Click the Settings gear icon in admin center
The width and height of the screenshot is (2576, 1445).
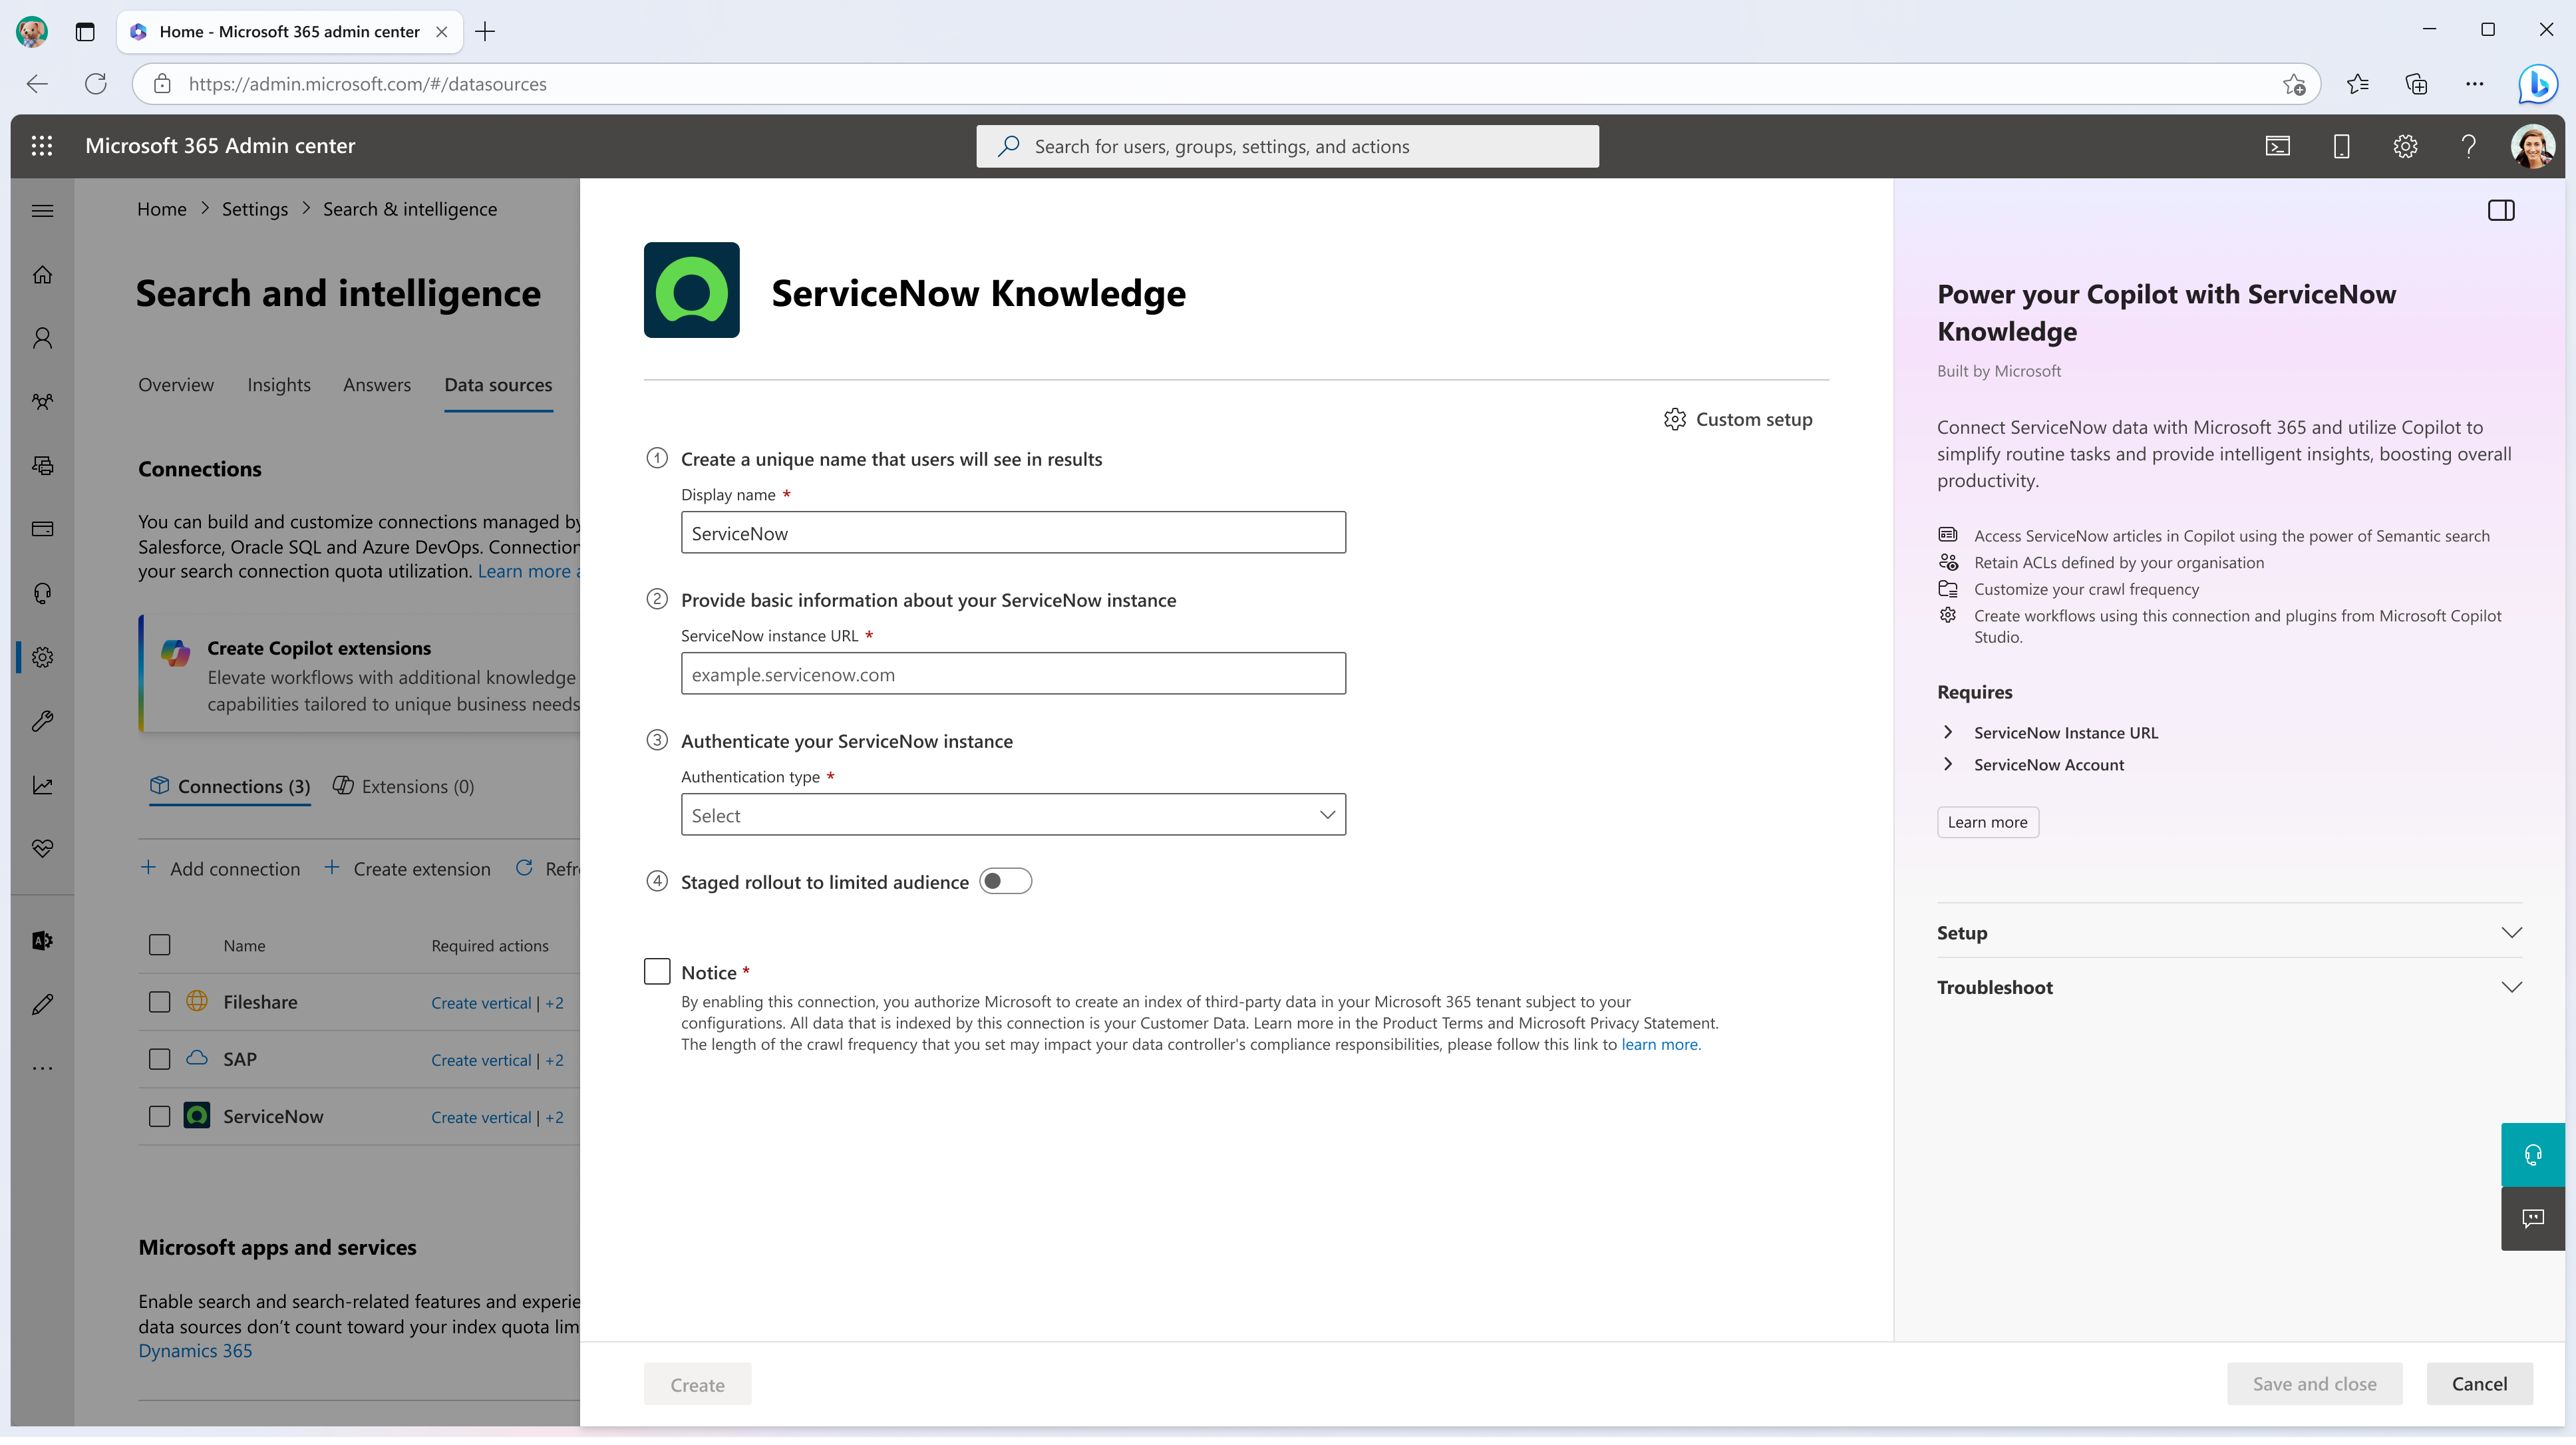(x=2404, y=145)
